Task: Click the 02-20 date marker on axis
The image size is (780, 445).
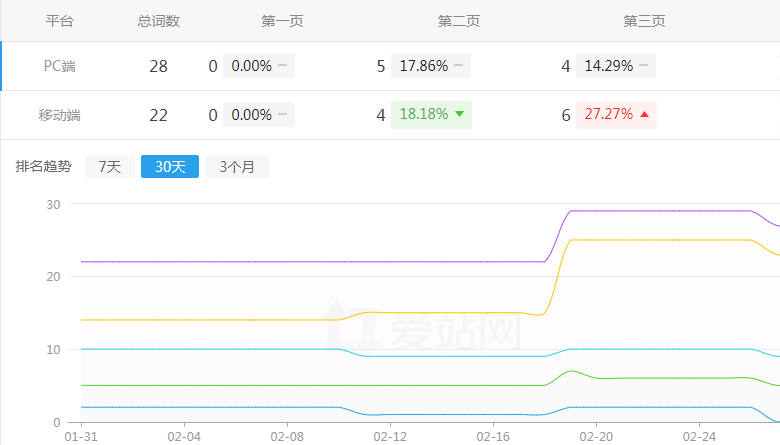Action: 596,437
